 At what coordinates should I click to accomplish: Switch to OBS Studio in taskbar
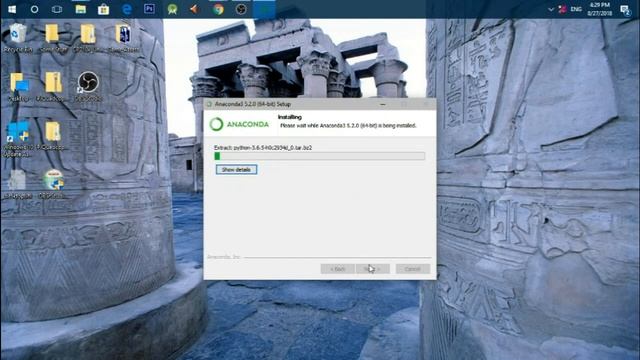click(241, 9)
